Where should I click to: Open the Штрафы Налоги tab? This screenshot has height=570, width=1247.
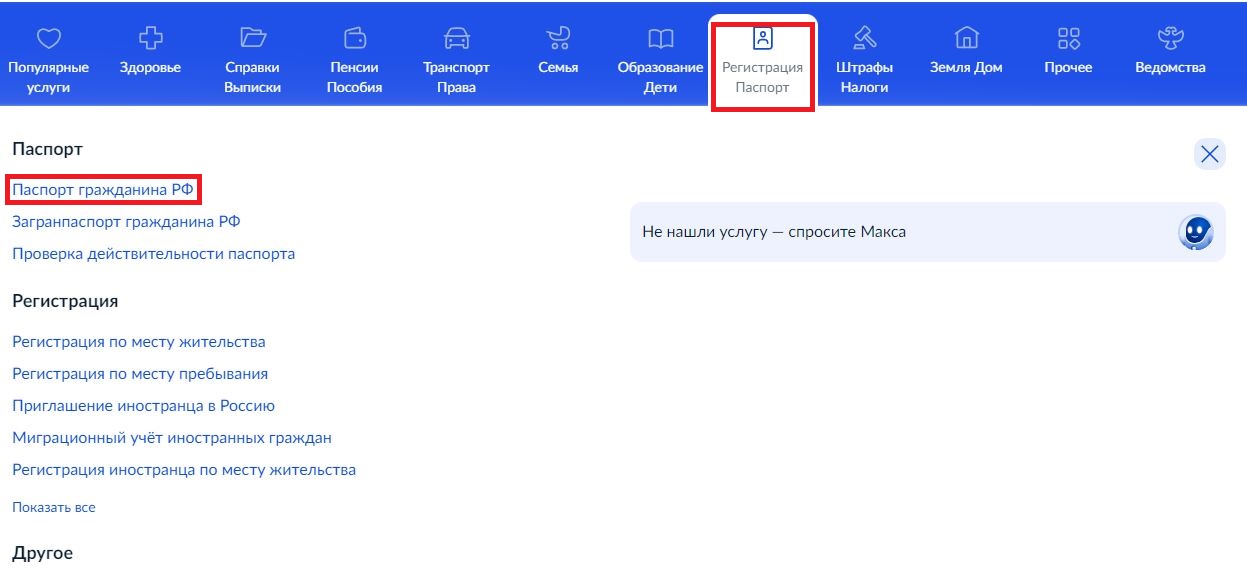coord(864,60)
